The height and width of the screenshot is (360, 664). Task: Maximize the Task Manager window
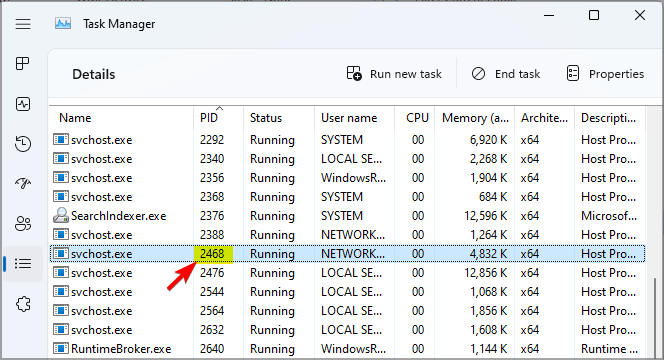tap(594, 15)
